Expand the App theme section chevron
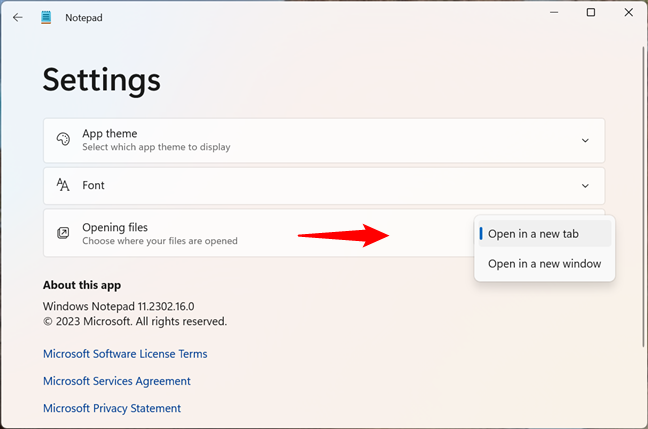This screenshot has width=648, height=429. tap(585, 141)
